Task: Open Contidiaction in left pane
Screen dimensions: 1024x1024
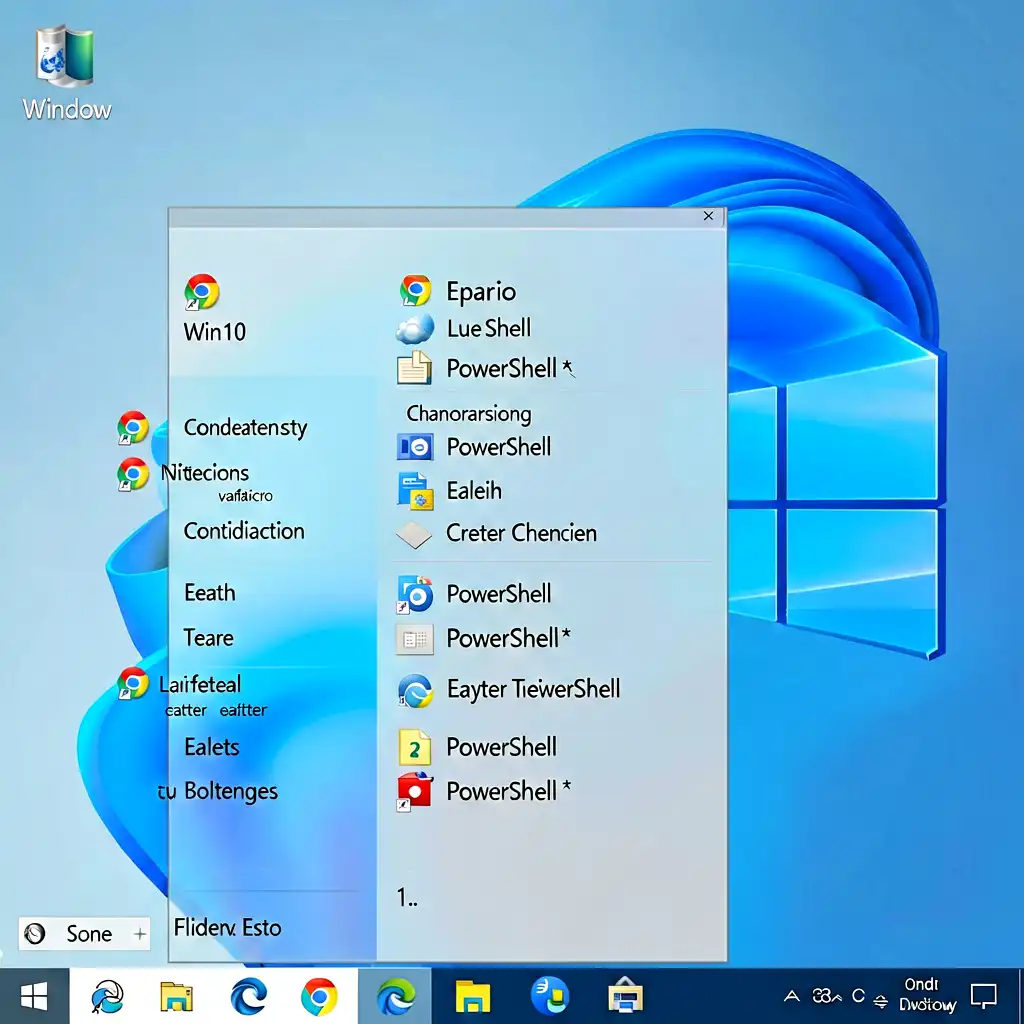Action: (244, 531)
